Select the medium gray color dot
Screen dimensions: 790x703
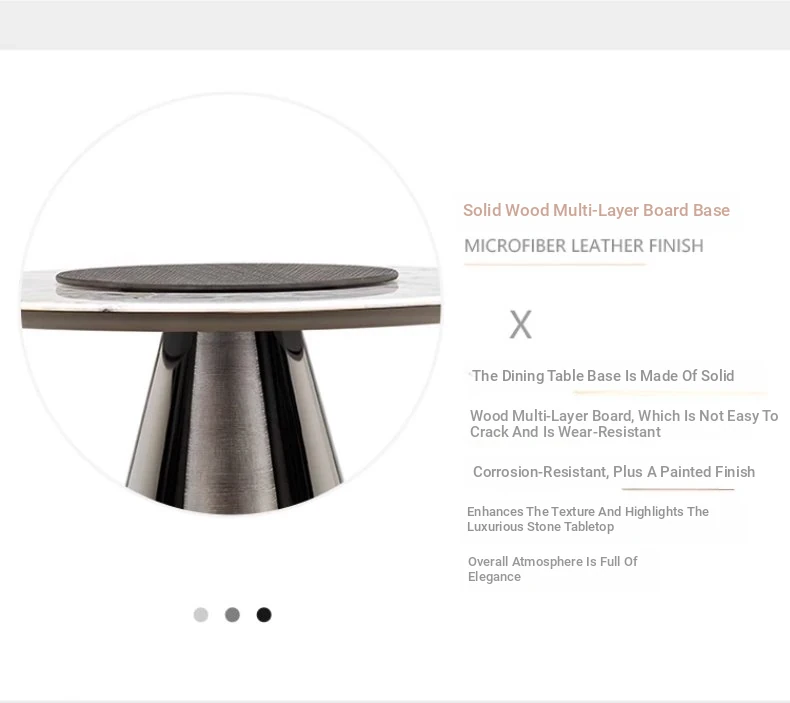pyautogui.click(x=232, y=615)
